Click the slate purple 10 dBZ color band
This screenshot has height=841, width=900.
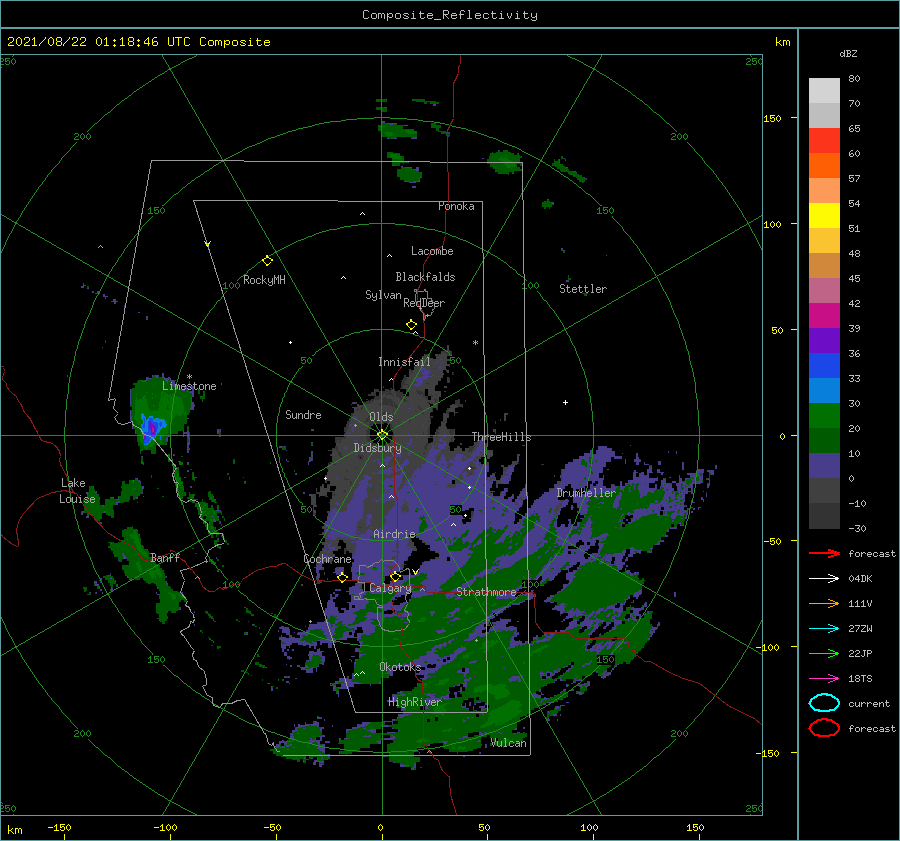point(824,465)
